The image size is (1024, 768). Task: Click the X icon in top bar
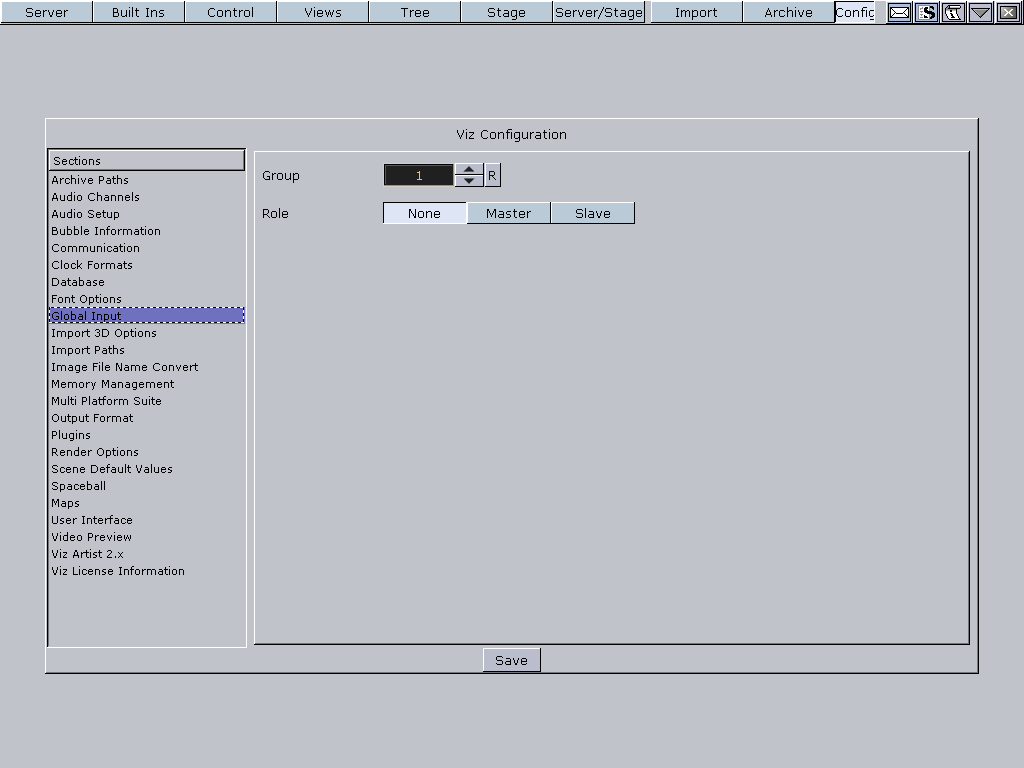[1008, 12]
